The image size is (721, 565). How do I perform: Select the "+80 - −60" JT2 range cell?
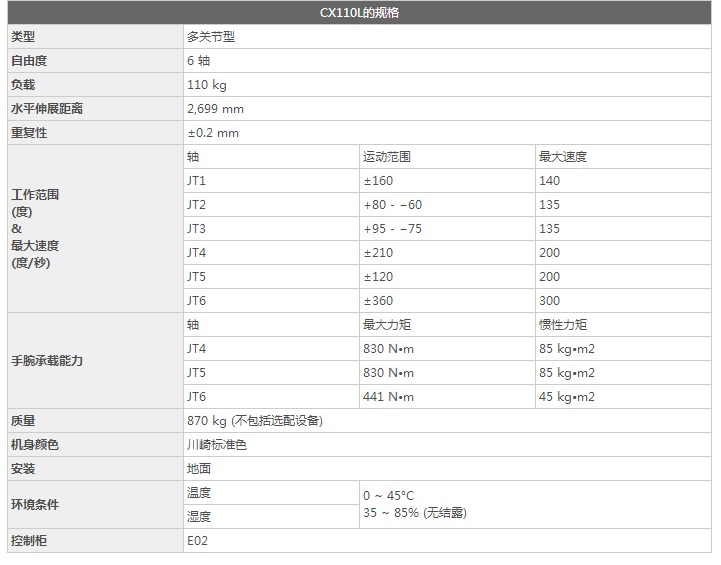point(392,205)
